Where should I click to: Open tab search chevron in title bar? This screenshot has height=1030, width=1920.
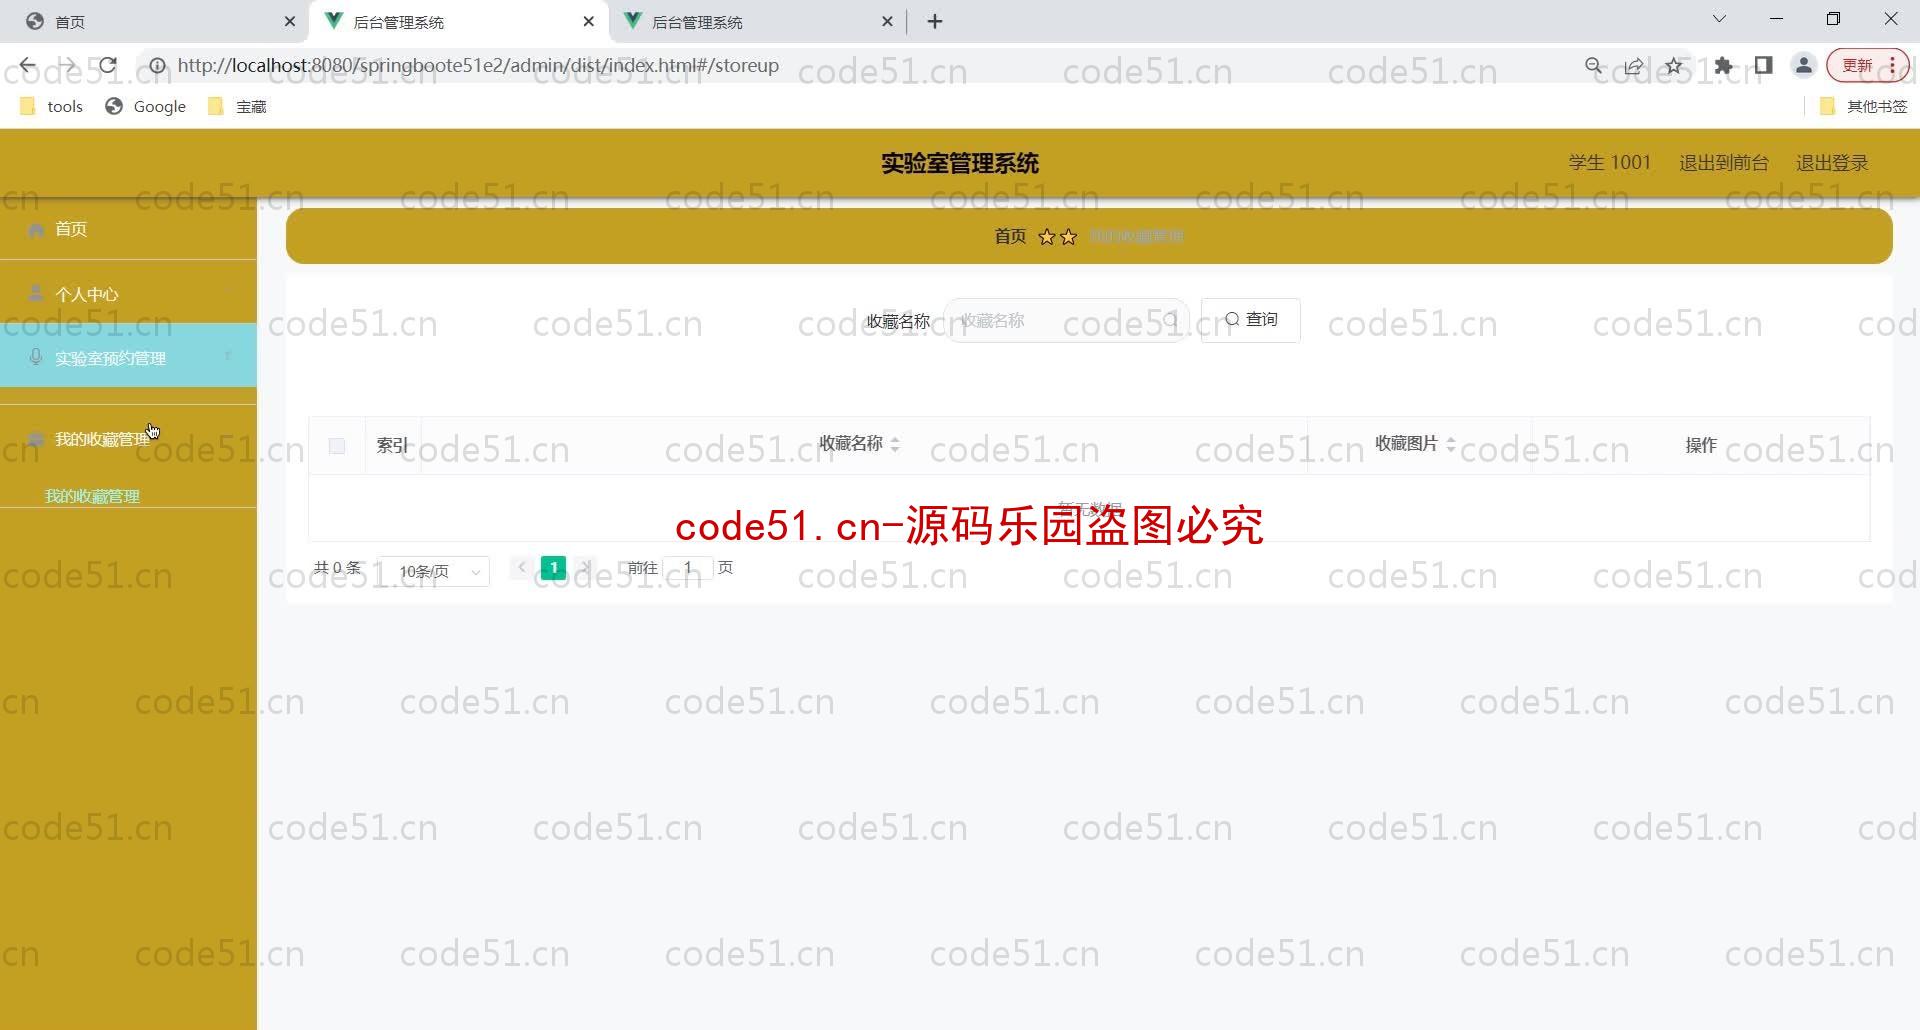[x=1719, y=19]
